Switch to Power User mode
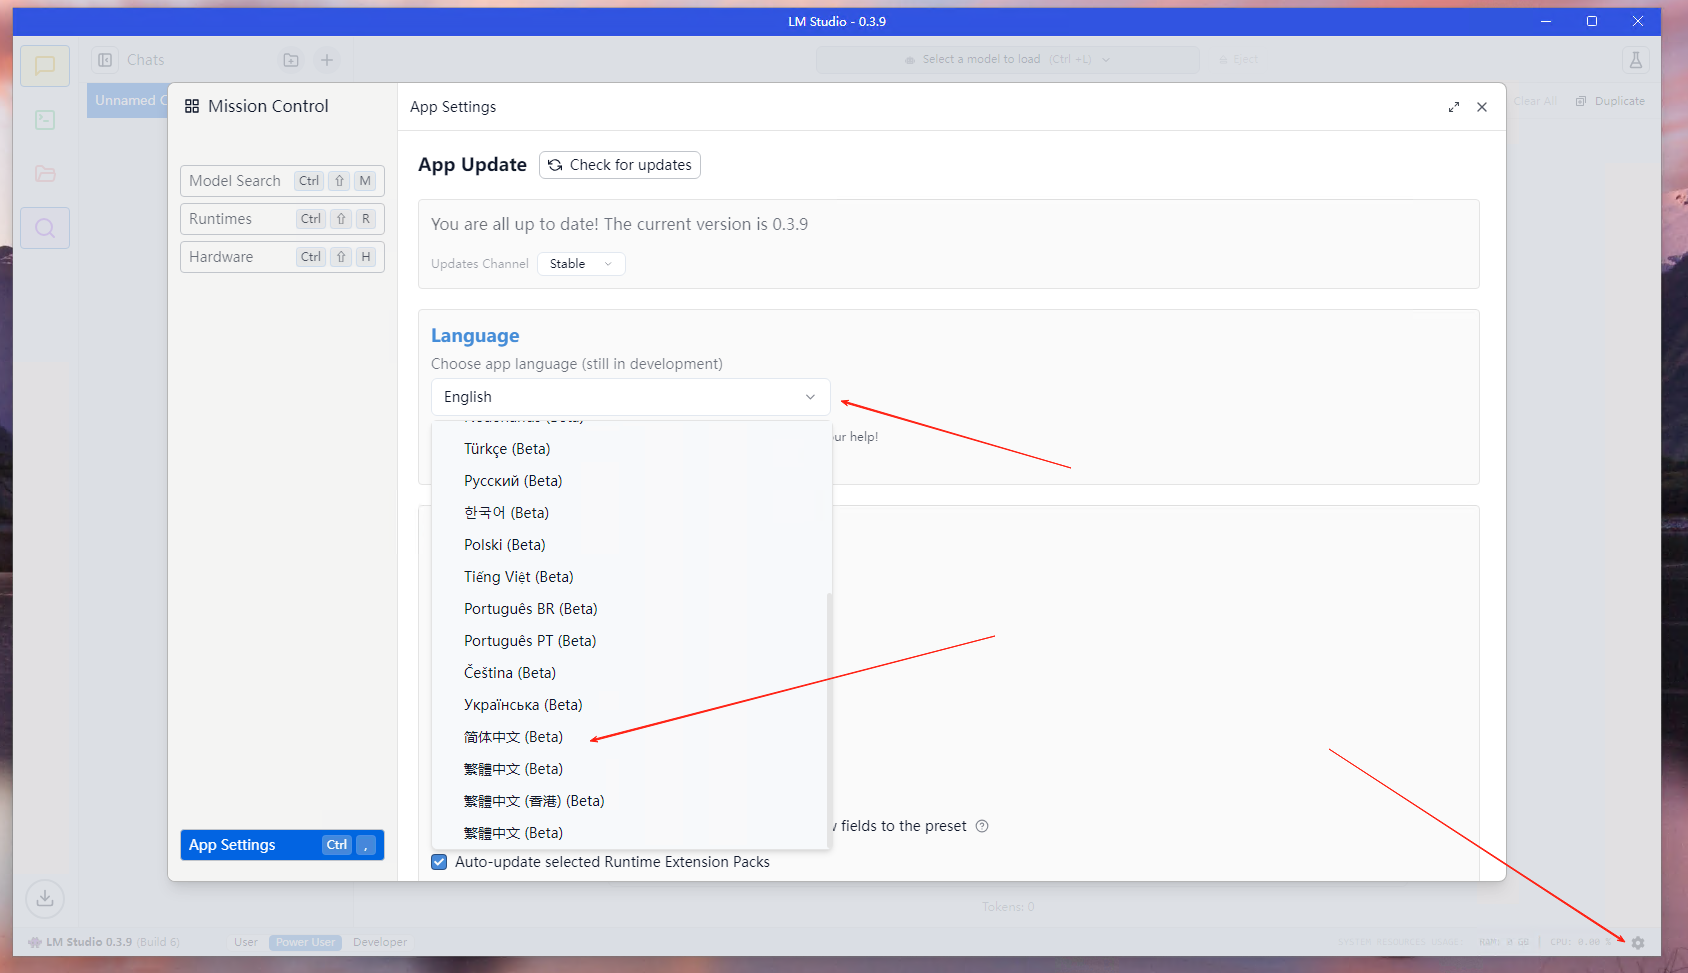The image size is (1688, 973). point(305,942)
